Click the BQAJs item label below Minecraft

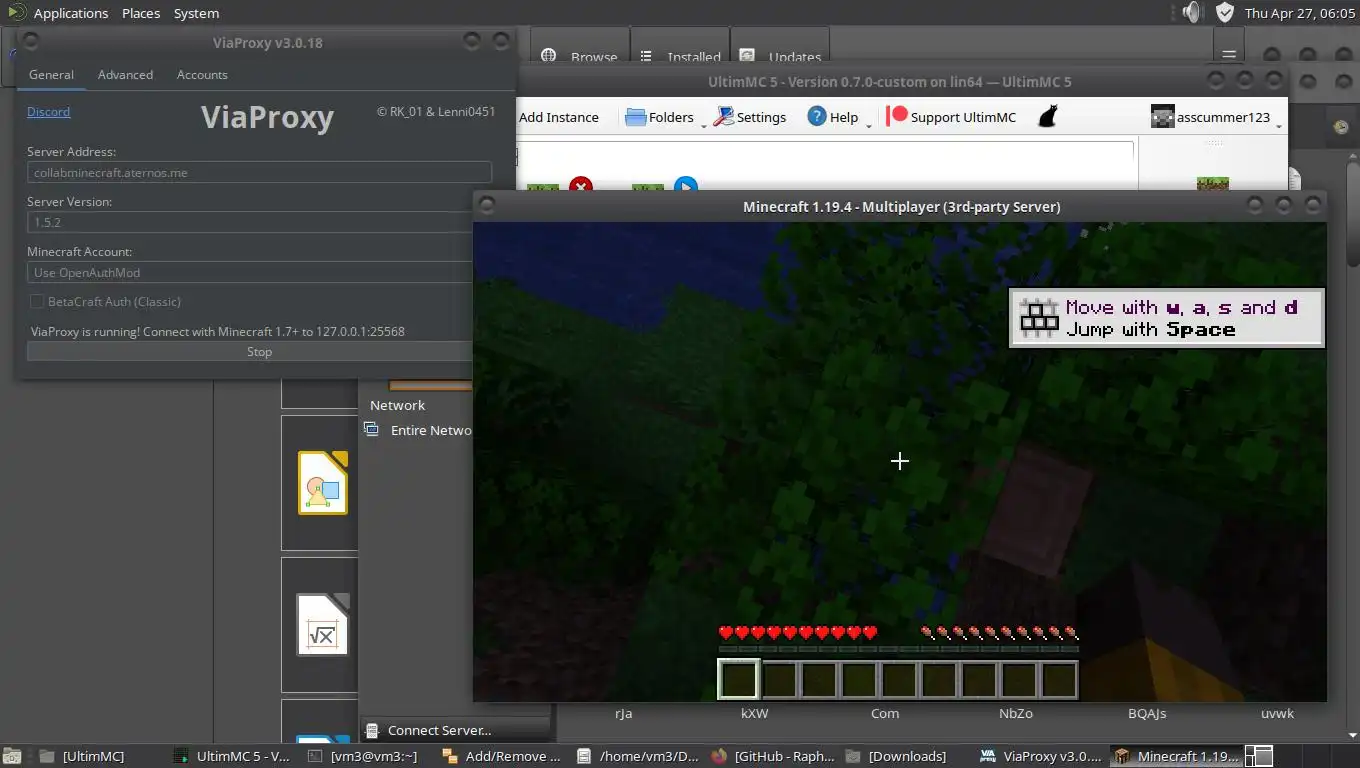click(x=1147, y=713)
